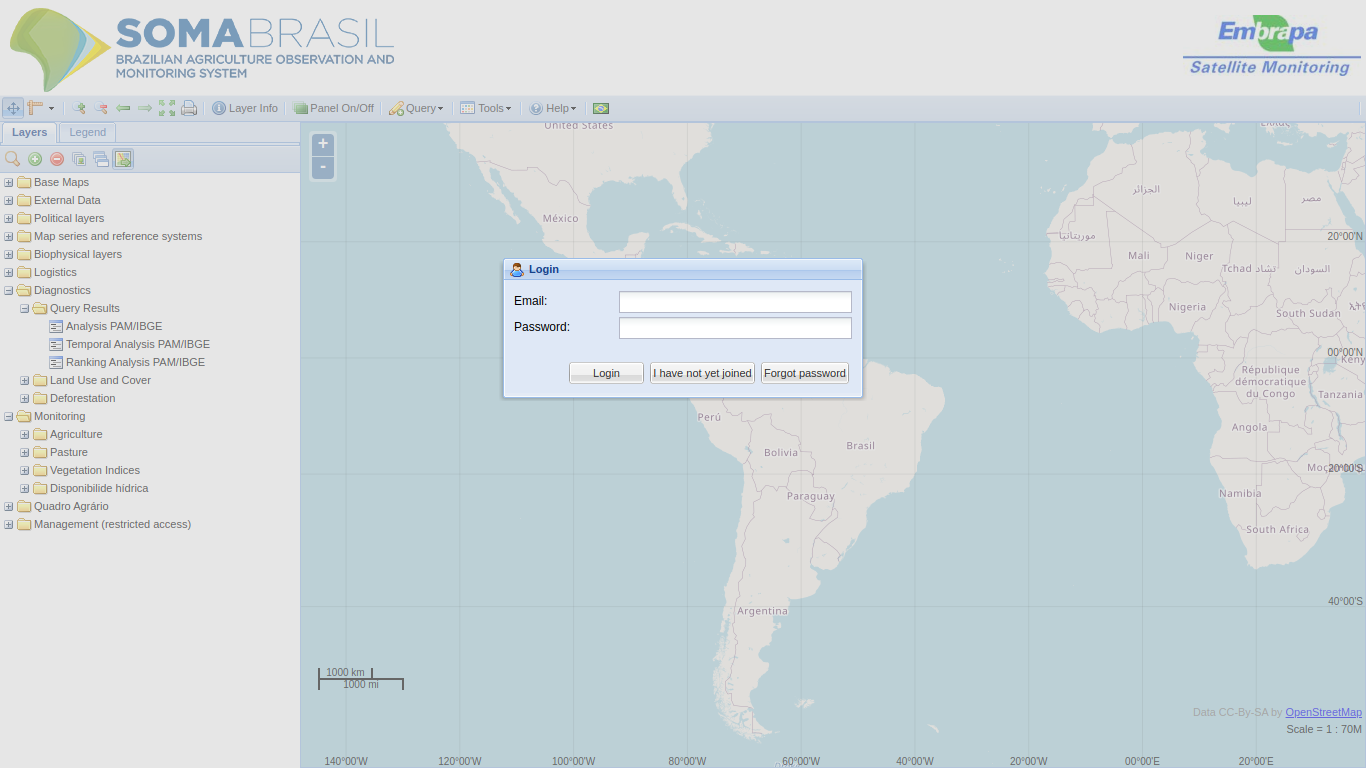Click the Email input field
The height and width of the screenshot is (768, 1366).
coord(735,302)
